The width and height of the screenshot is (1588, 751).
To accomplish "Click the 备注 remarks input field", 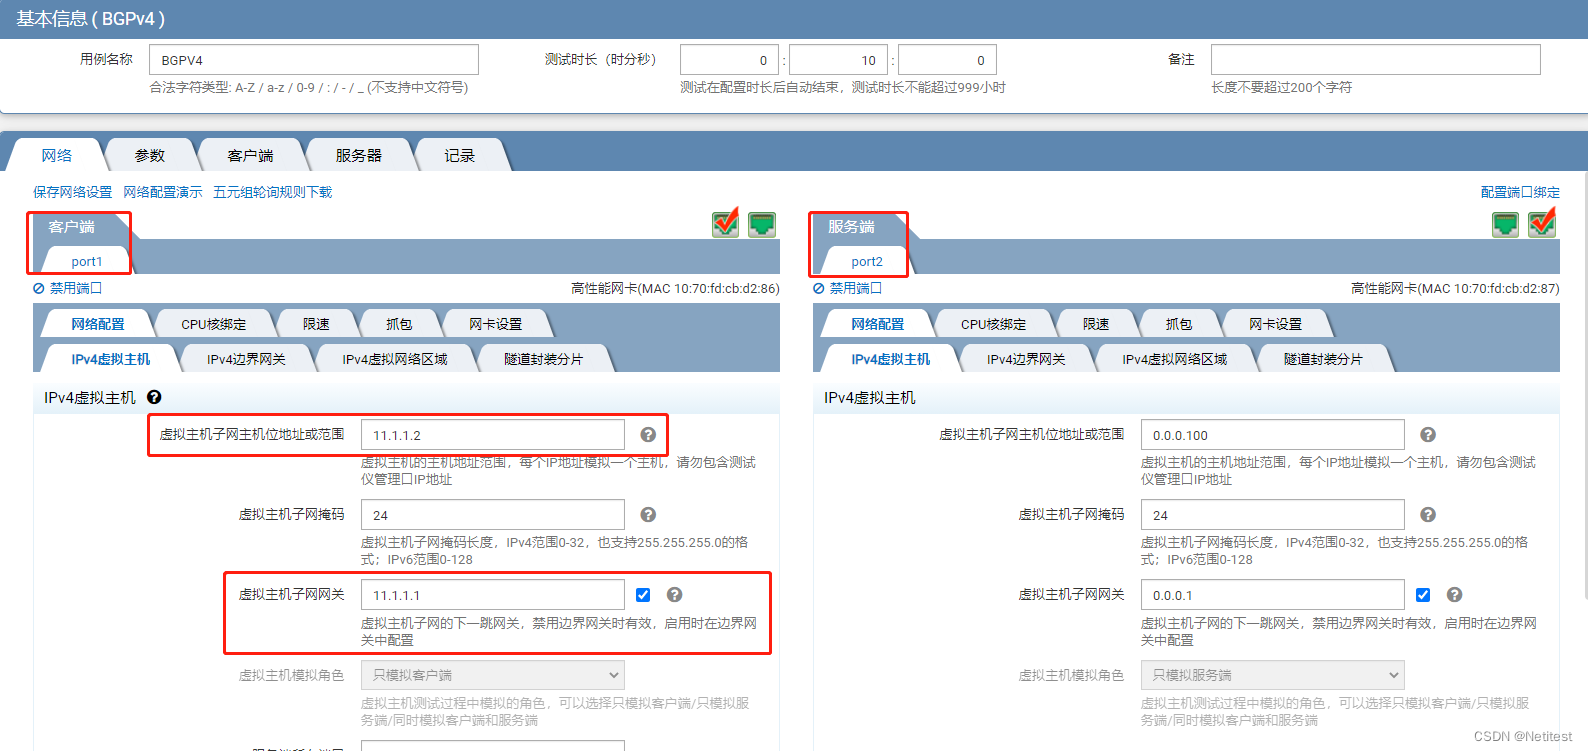I will (x=1376, y=60).
